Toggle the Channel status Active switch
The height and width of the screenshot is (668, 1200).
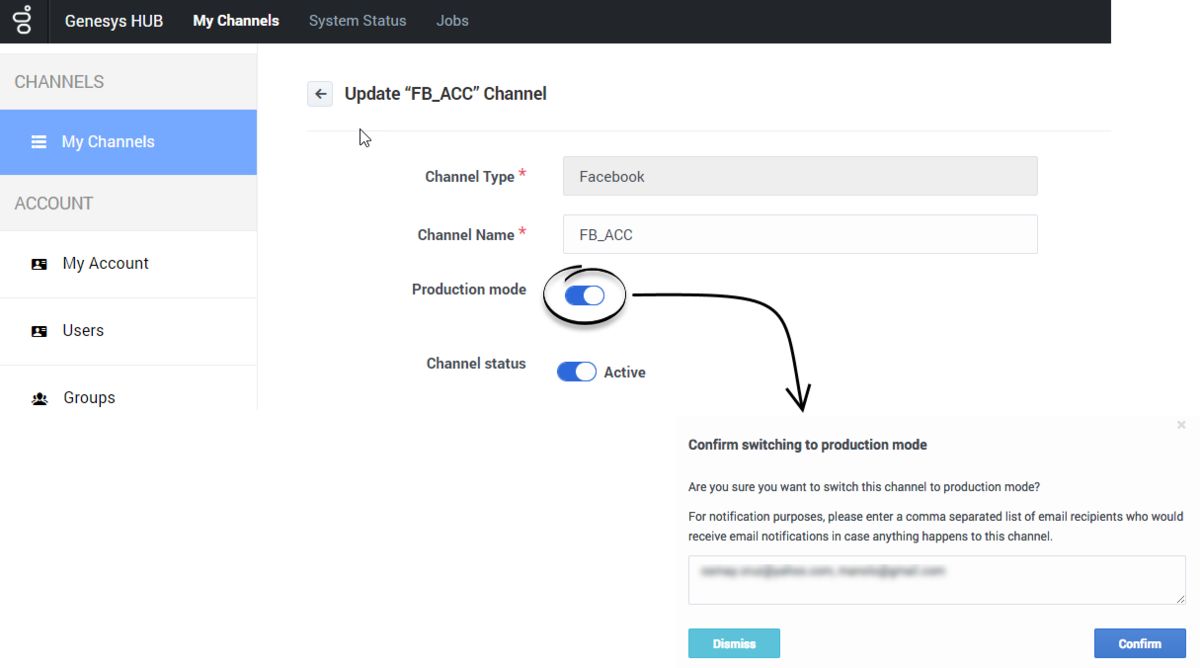coord(576,372)
